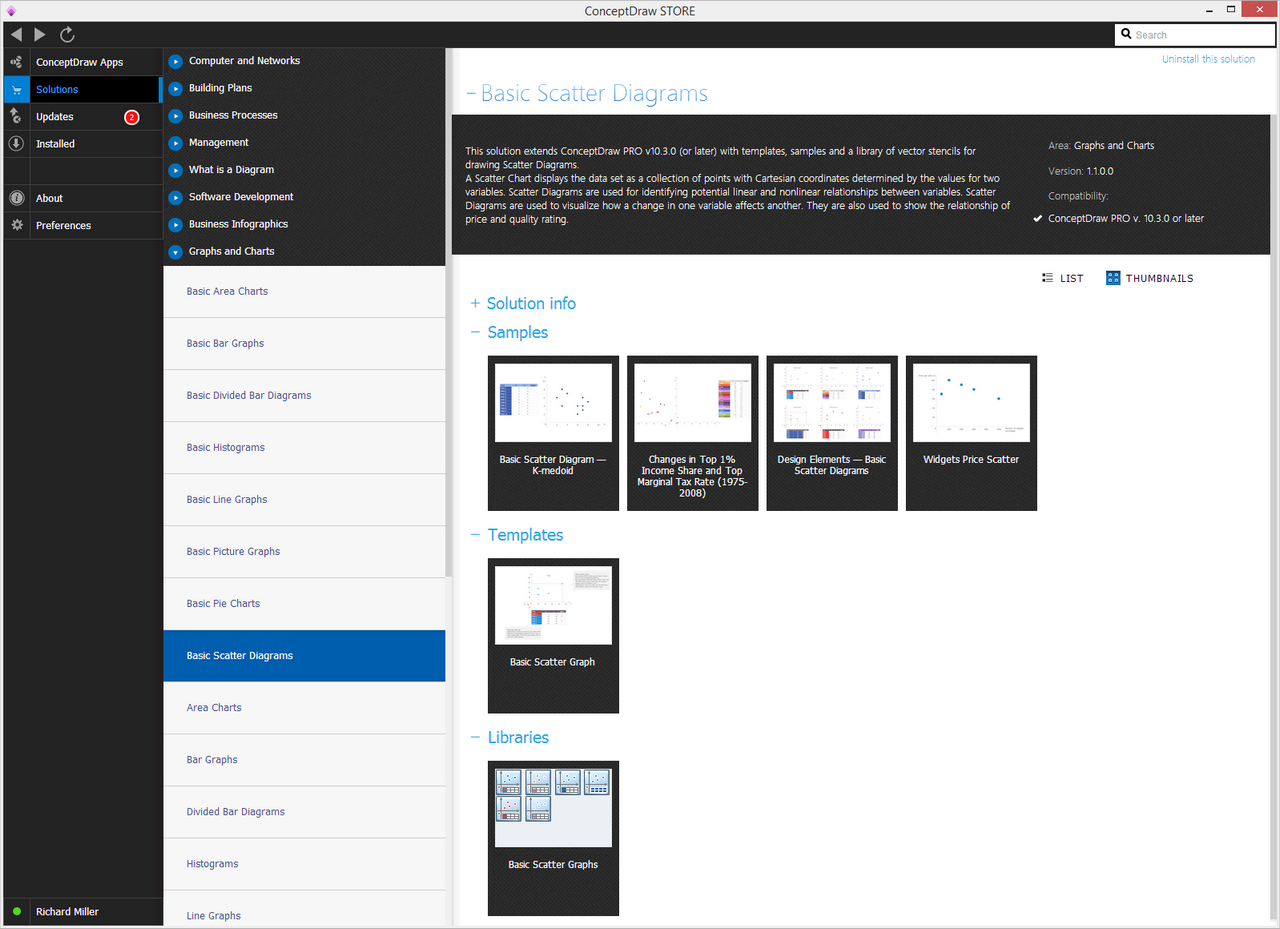The width and height of the screenshot is (1280, 929).
Task: Open Changes in Top 1% Income Share sample
Action: tap(692, 433)
